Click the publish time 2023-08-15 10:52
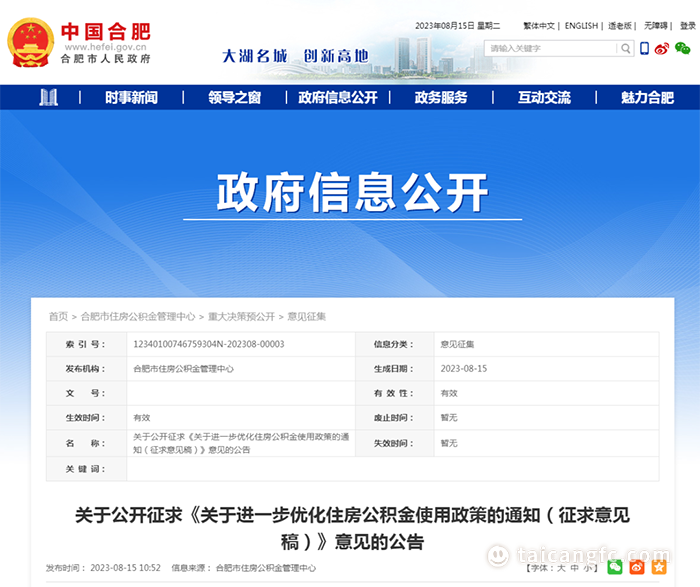The image size is (700, 587). click(125, 568)
